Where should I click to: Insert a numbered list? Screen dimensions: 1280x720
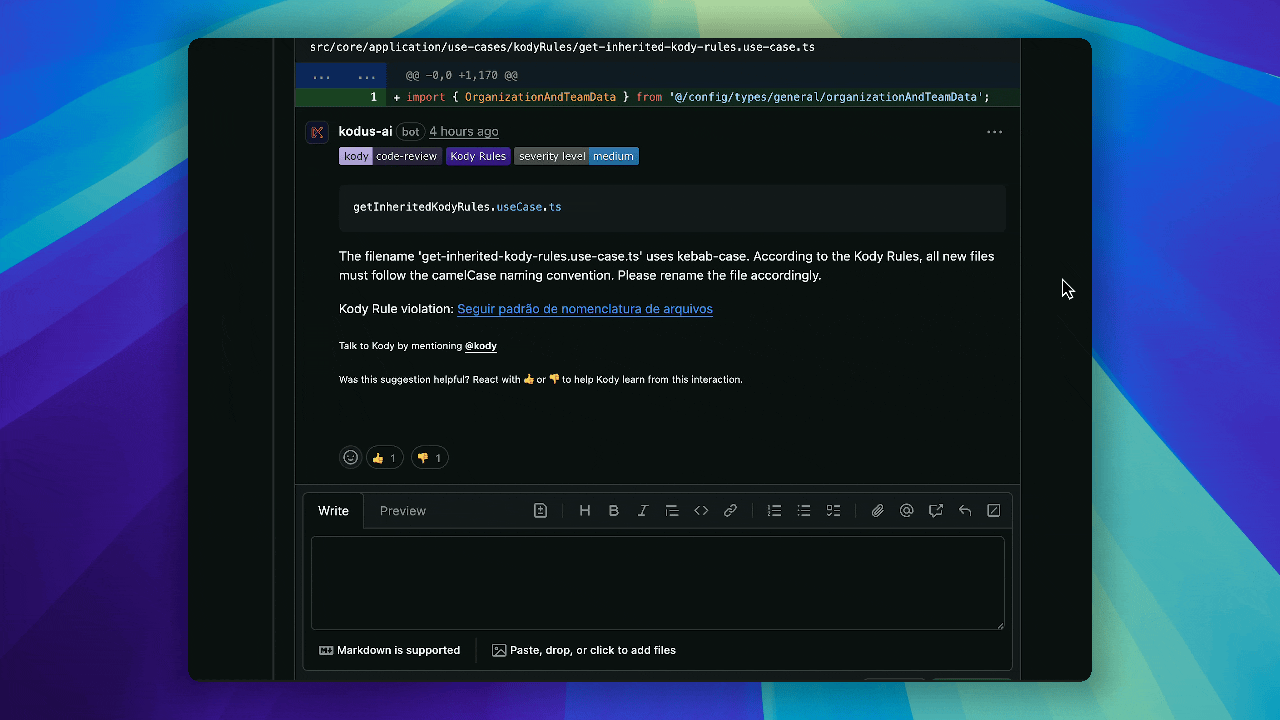774,511
